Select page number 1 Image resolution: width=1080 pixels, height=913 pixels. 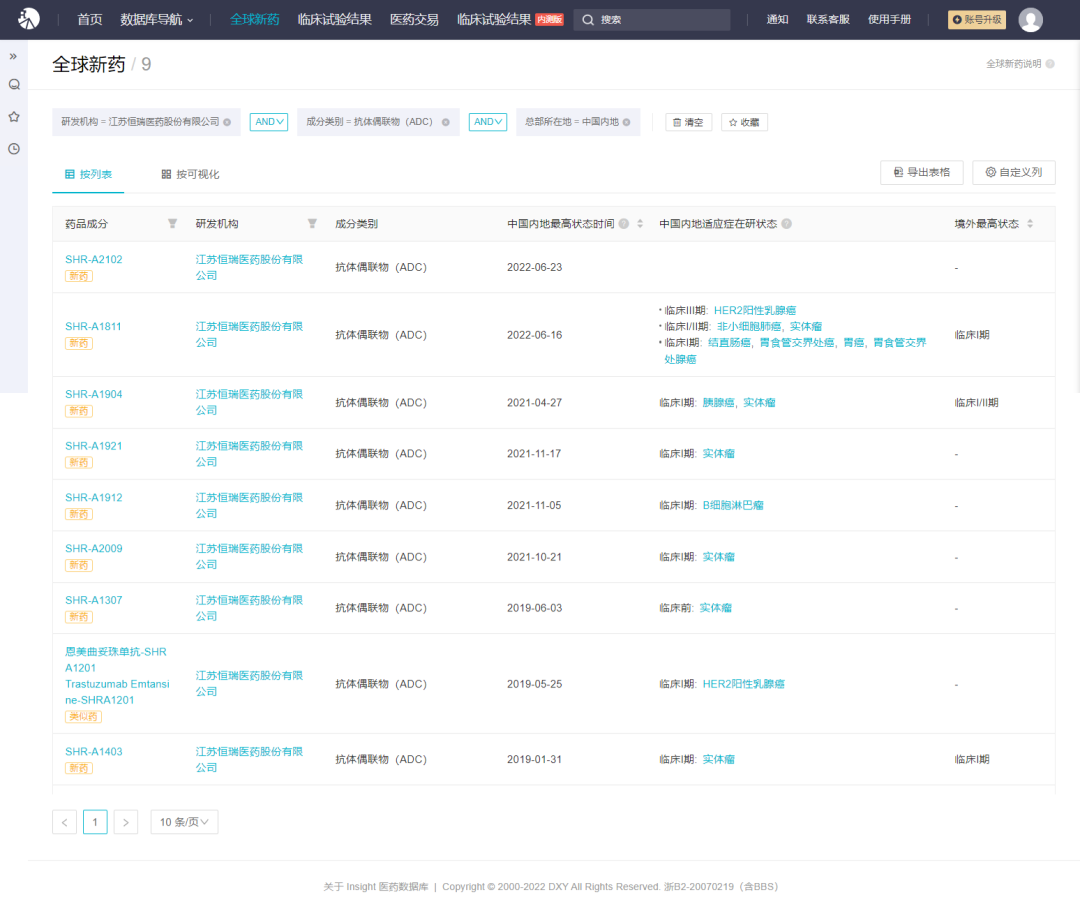click(95, 821)
